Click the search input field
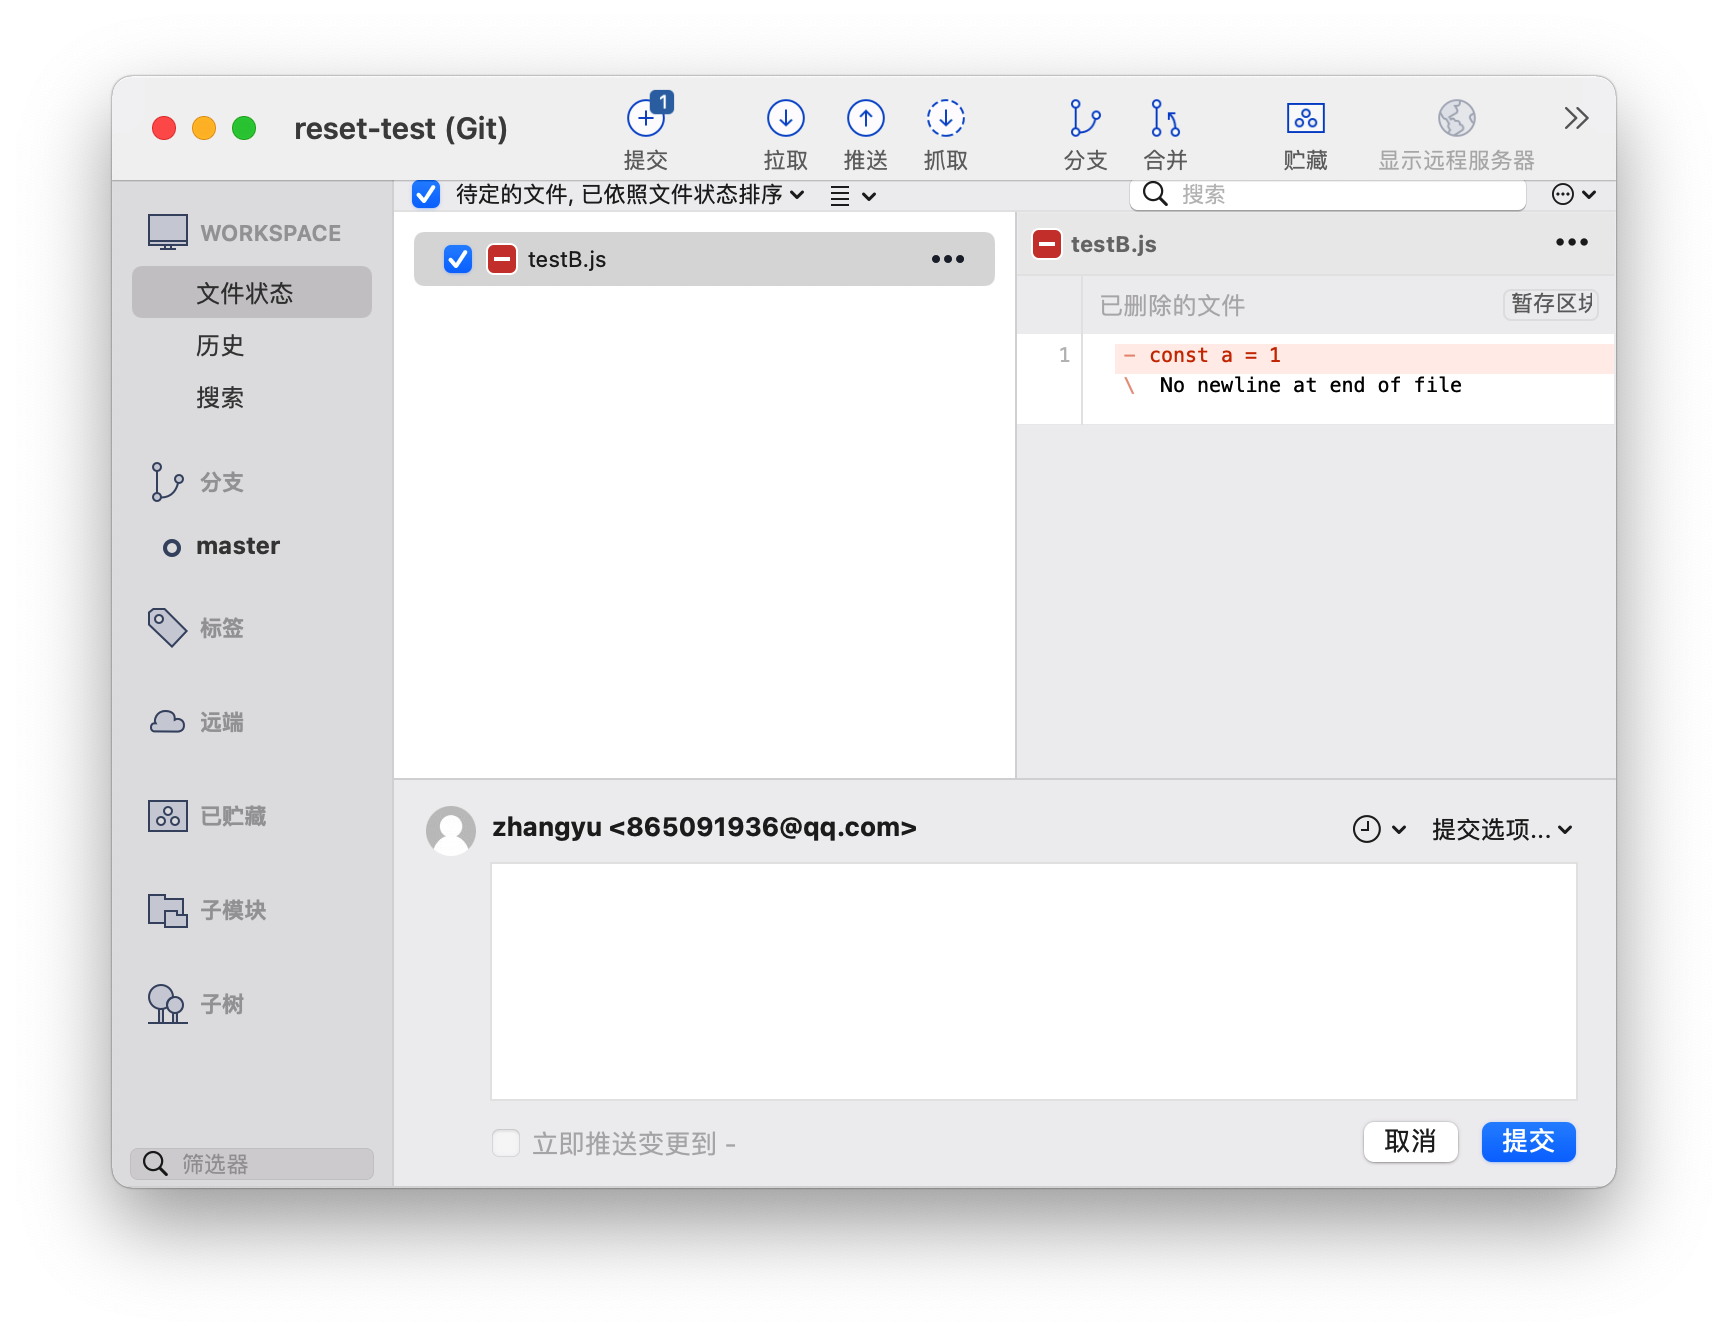This screenshot has height=1336, width=1728. pos(1328,194)
